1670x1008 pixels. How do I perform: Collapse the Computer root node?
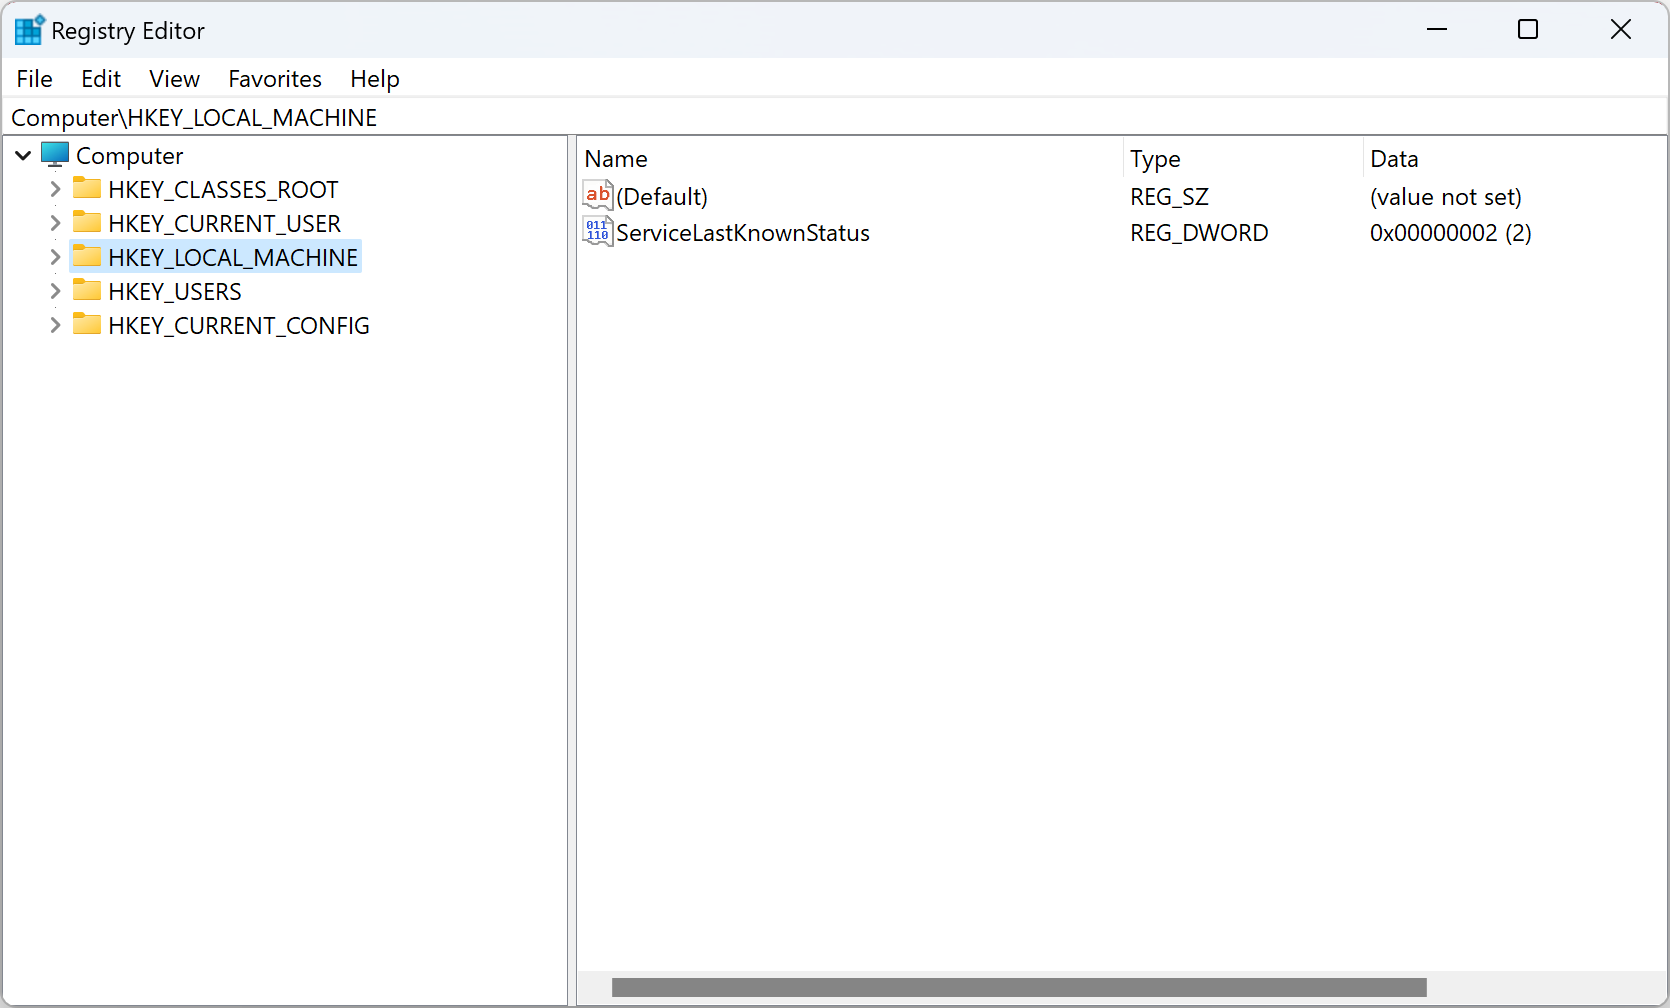23,156
